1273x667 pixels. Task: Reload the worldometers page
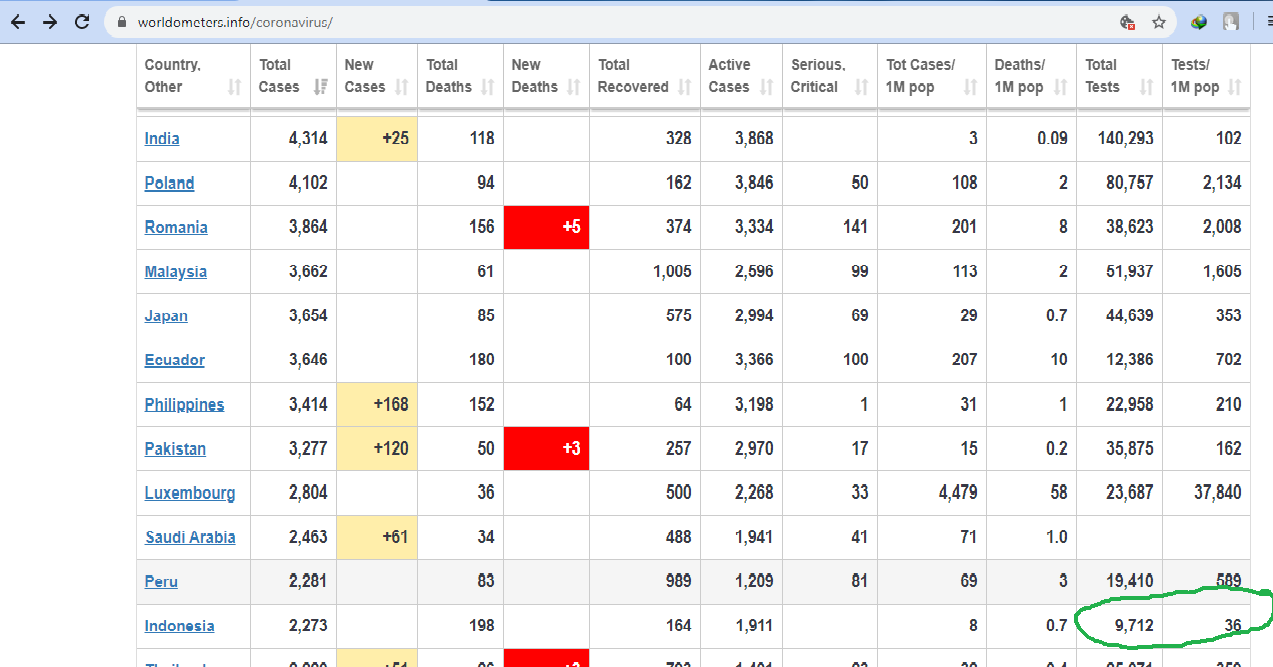click(x=82, y=22)
